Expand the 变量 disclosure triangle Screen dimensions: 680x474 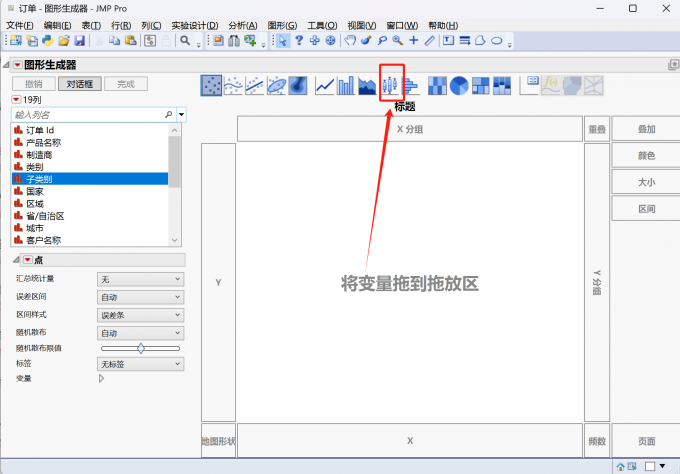tap(101, 378)
